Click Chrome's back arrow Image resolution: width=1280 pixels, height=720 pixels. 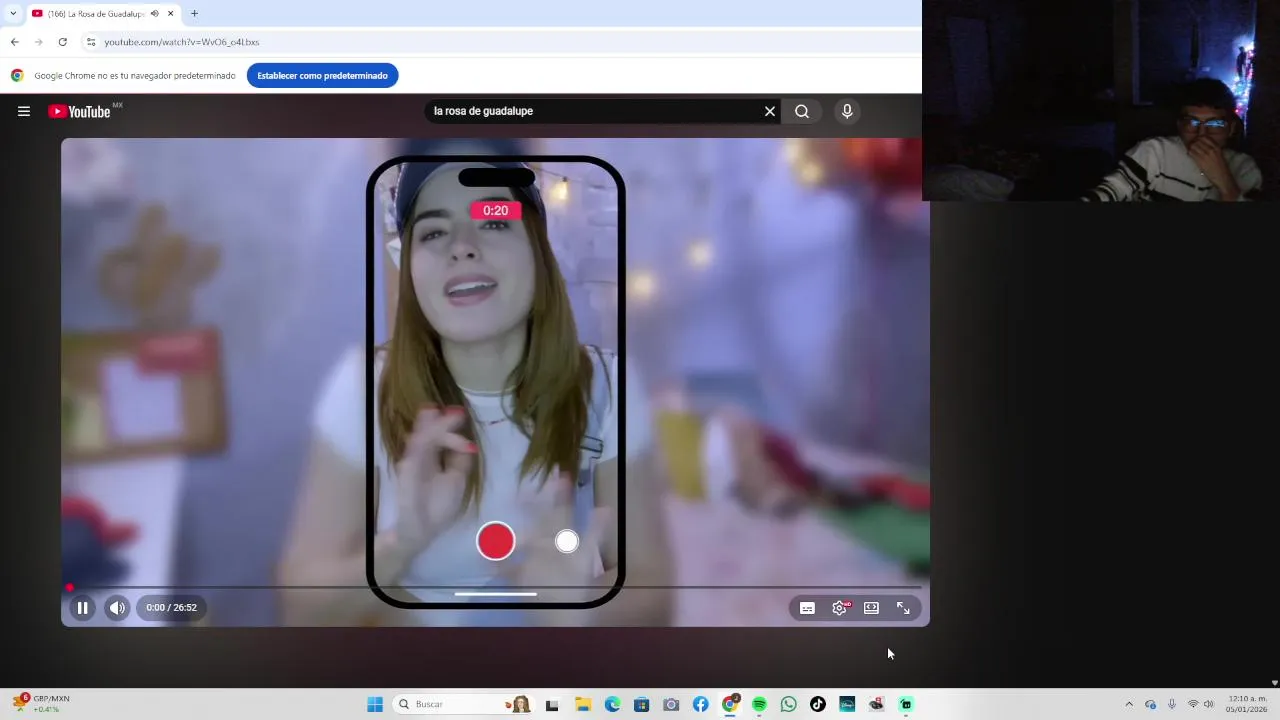tap(15, 42)
